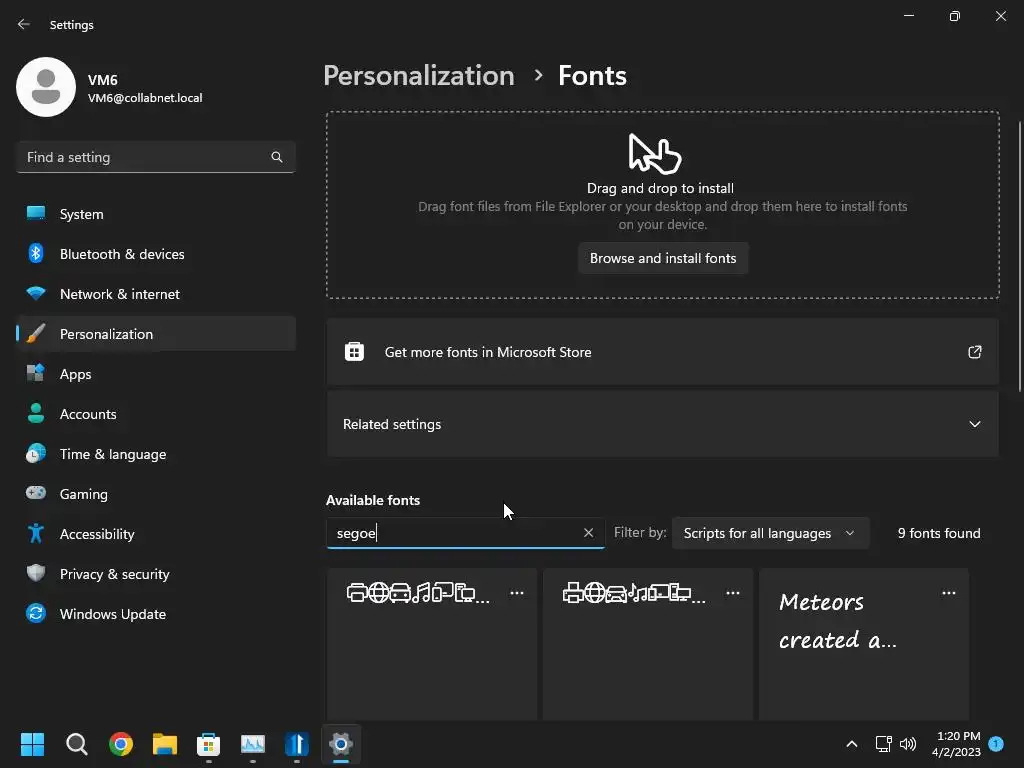The height and width of the screenshot is (768, 1024).
Task: Open Accessibility settings
Action: coord(156,534)
